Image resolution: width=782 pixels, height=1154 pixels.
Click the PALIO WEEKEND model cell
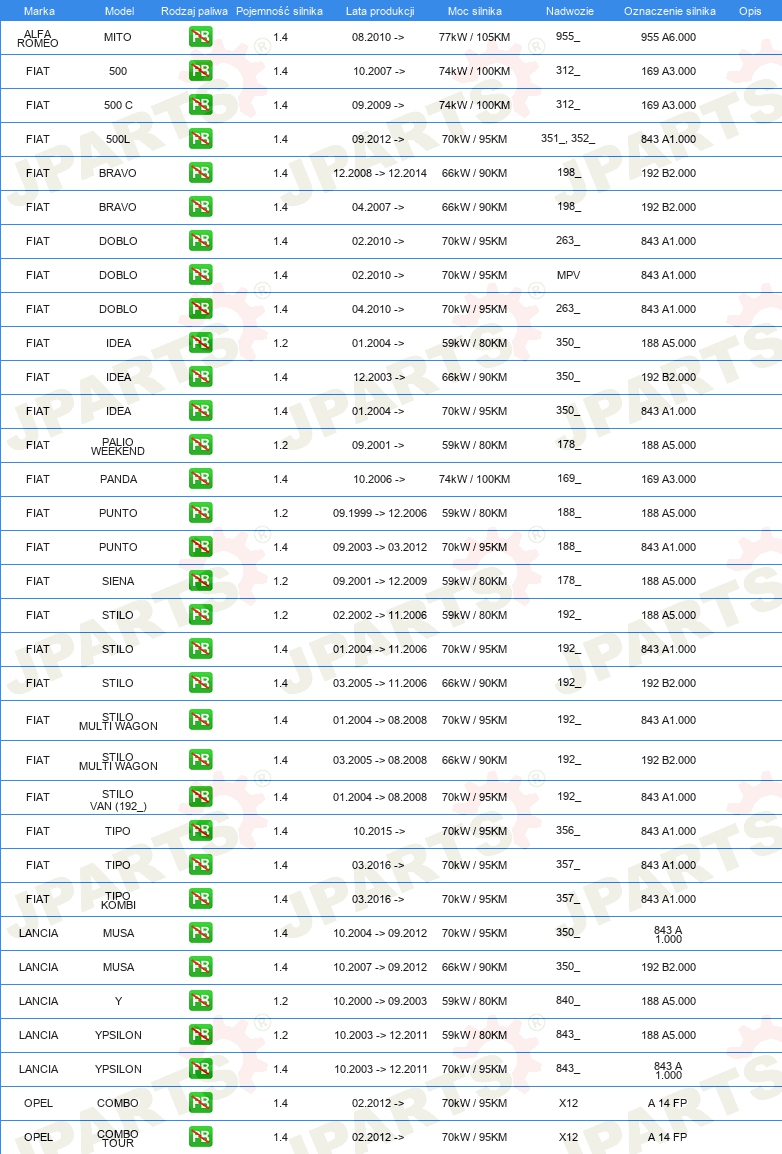118,446
